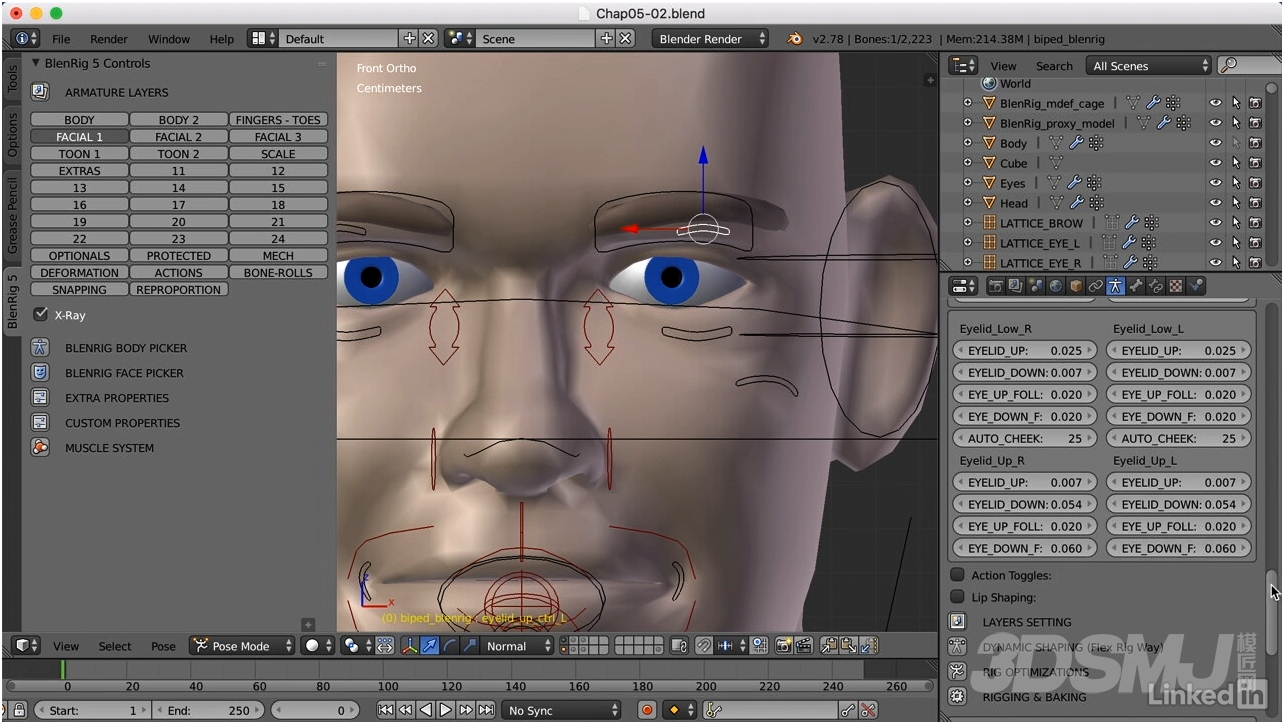Open the Pose menu in 3D viewport header
Screen dimensions: 1284x724
click(163, 646)
